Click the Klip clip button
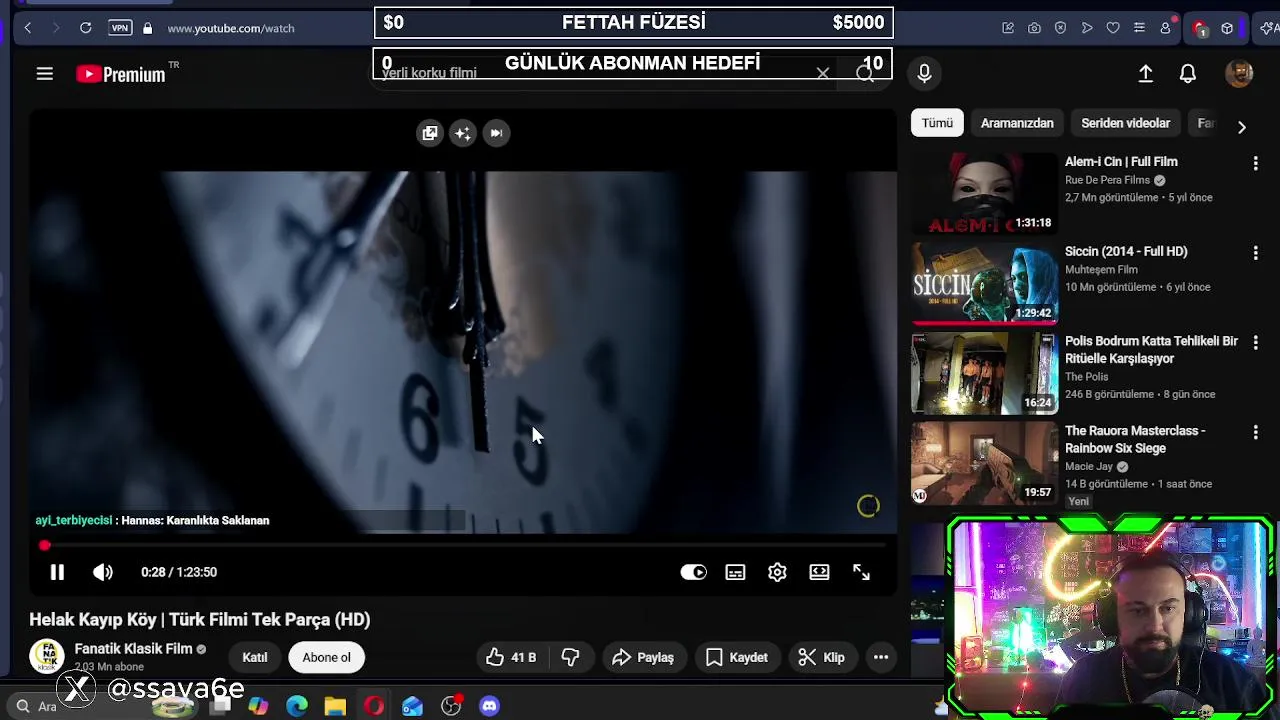This screenshot has width=1280, height=720. pos(822,657)
